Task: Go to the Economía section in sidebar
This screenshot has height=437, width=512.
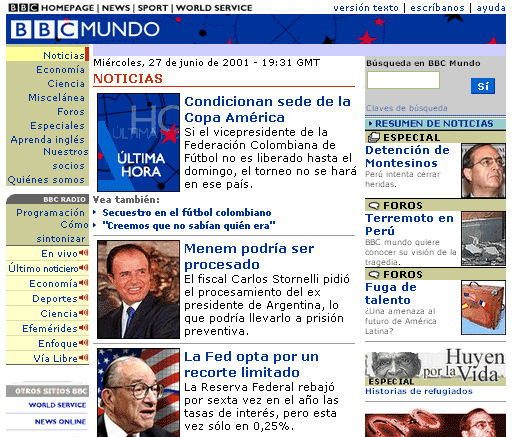Action: [x=60, y=69]
